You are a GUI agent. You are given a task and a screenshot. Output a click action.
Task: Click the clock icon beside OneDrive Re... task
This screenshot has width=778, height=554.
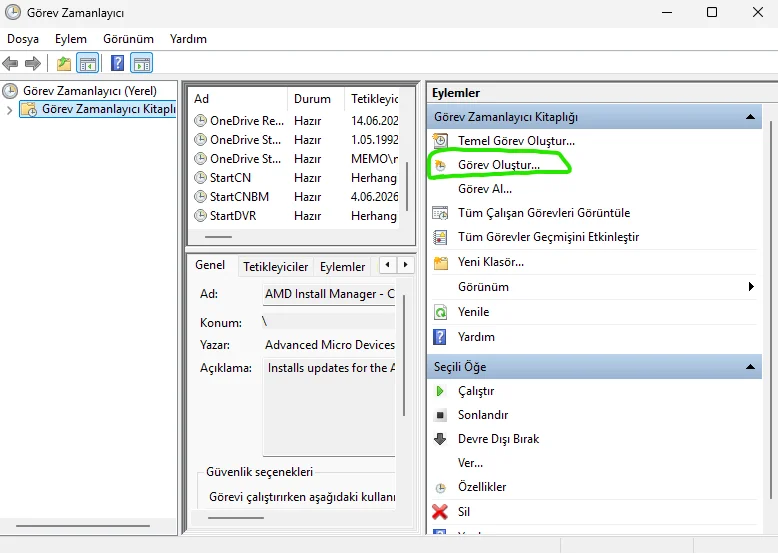click(x=200, y=121)
